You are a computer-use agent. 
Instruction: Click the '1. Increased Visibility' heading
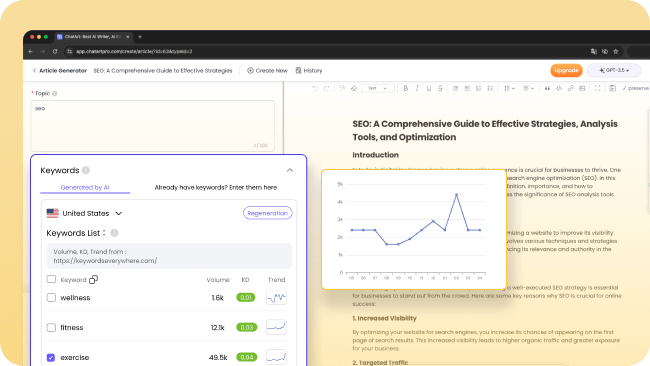384,318
